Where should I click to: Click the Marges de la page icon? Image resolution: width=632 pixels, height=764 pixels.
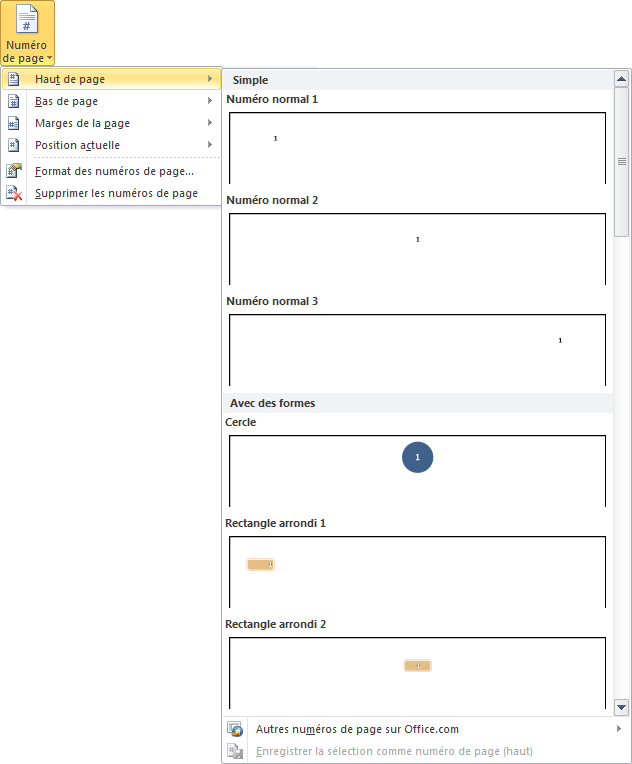(x=13, y=123)
